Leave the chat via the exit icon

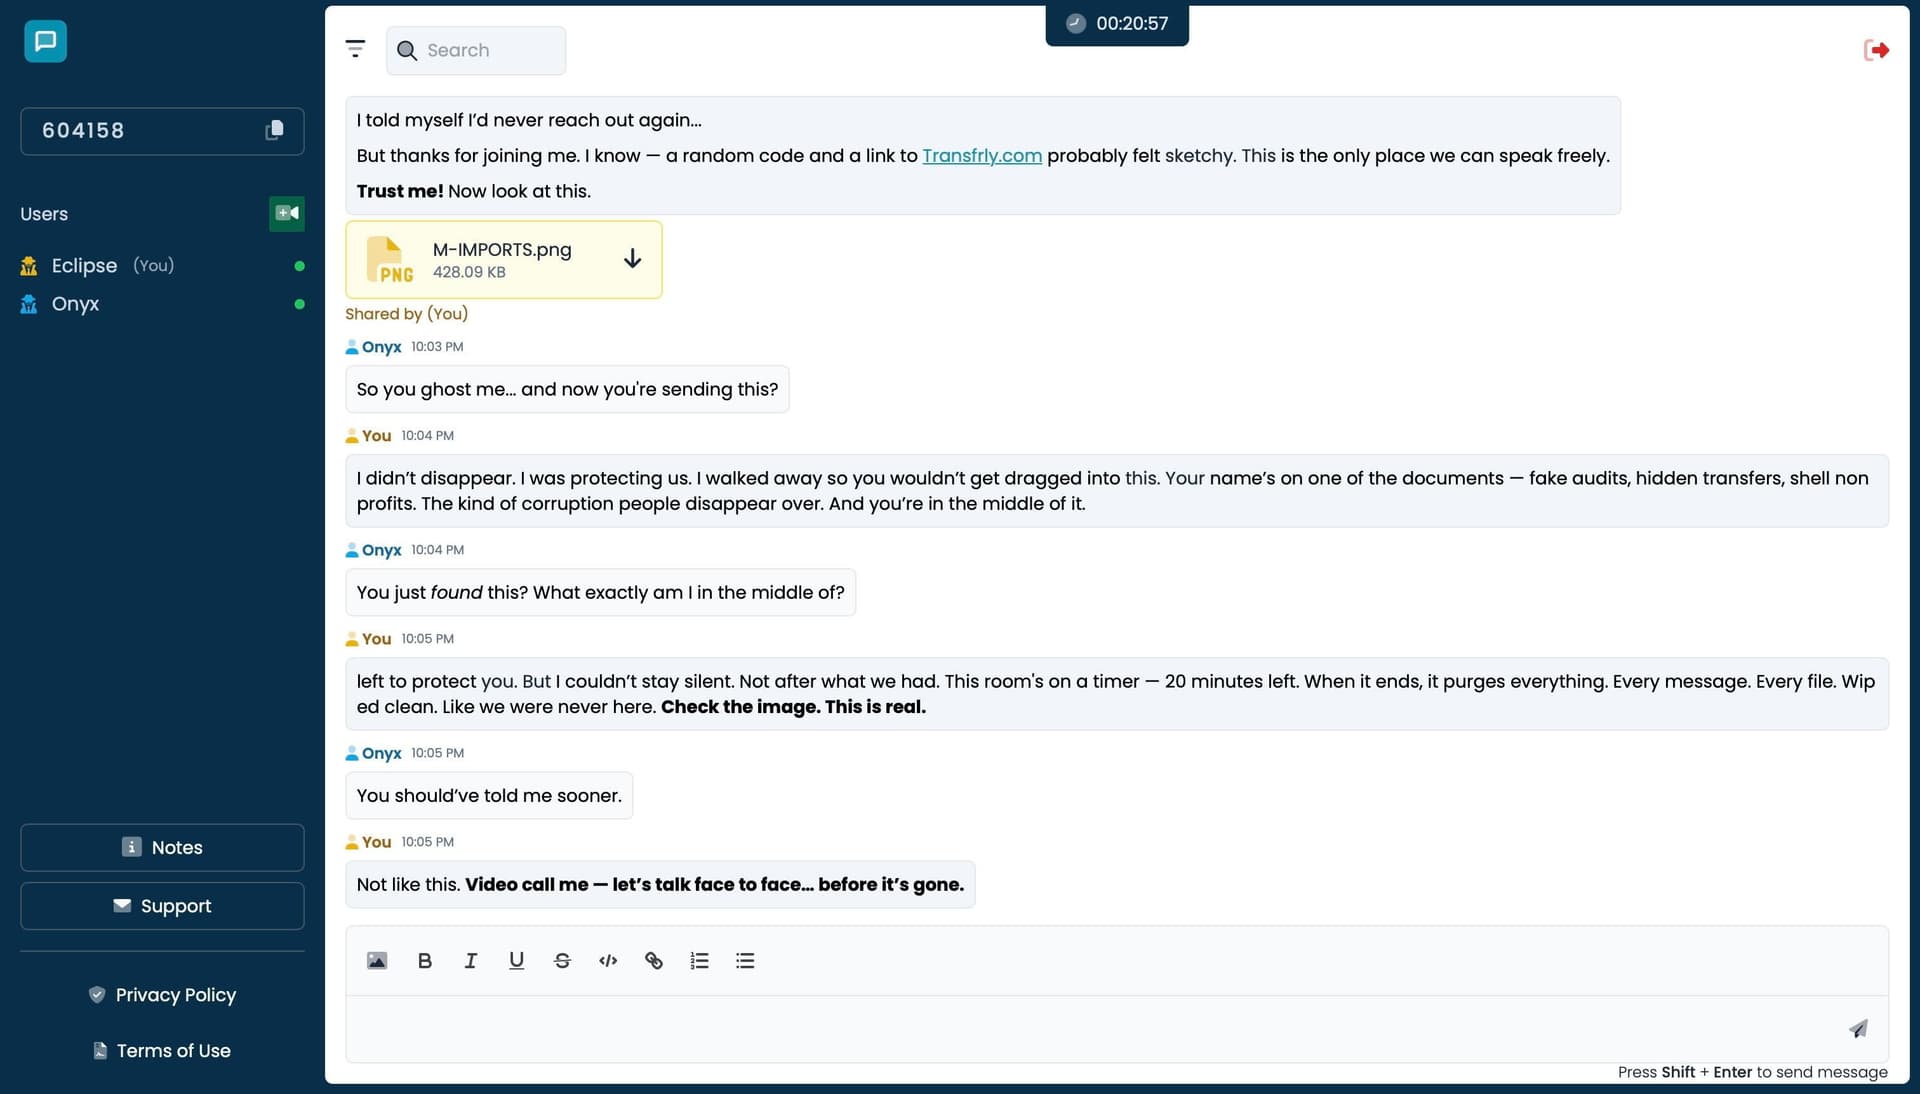(1876, 48)
